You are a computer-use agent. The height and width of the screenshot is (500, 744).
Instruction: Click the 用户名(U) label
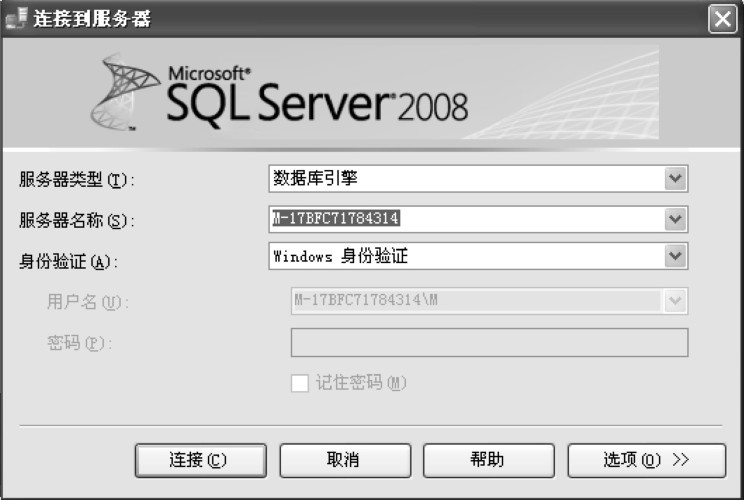point(88,302)
